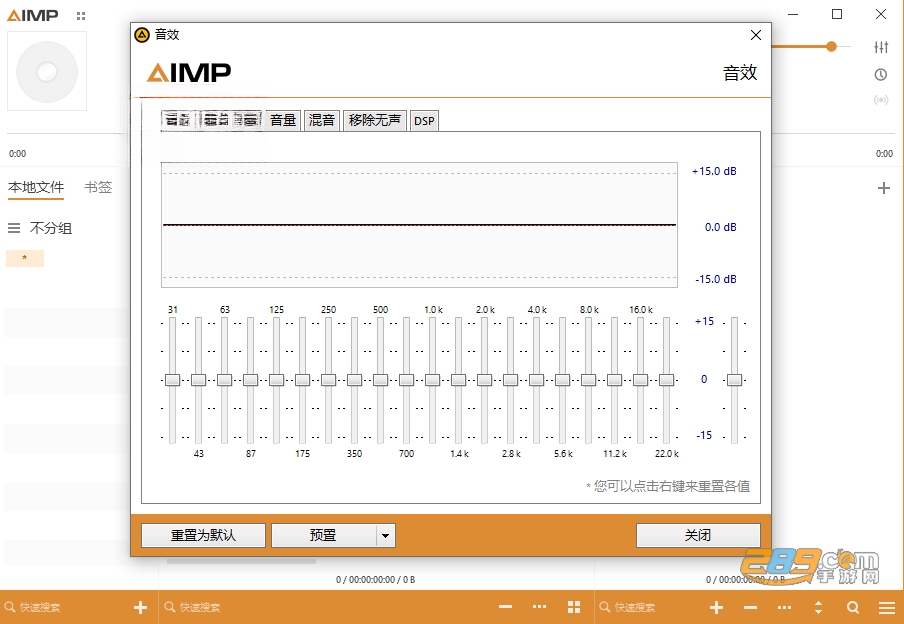Click the broadcast radio waves icon
The height and width of the screenshot is (624, 904).
(880, 100)
